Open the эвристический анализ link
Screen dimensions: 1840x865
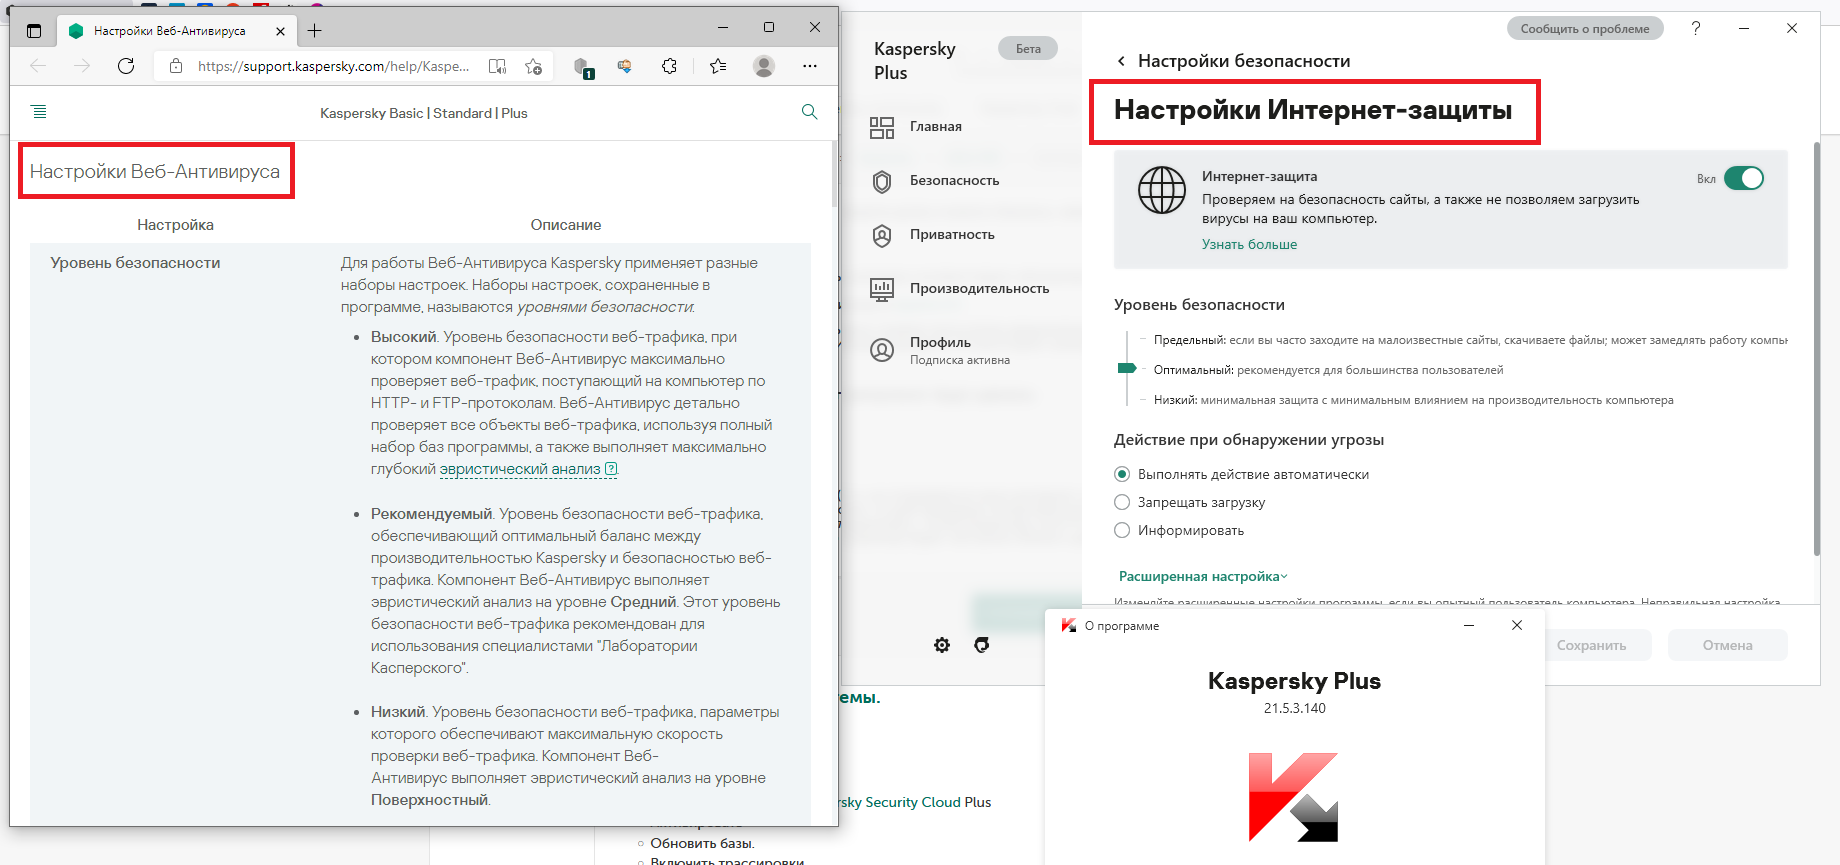point(520,469)
